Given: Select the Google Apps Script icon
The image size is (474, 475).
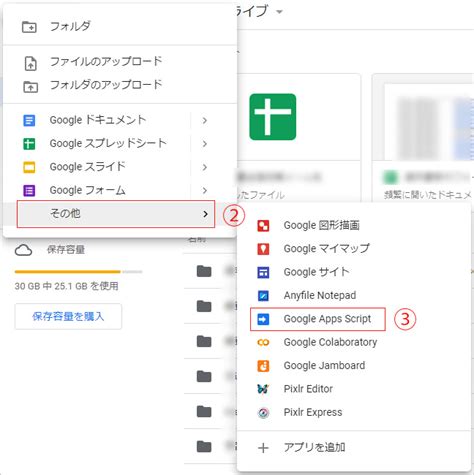Looking at the screenshot, I should pos(263,319).
